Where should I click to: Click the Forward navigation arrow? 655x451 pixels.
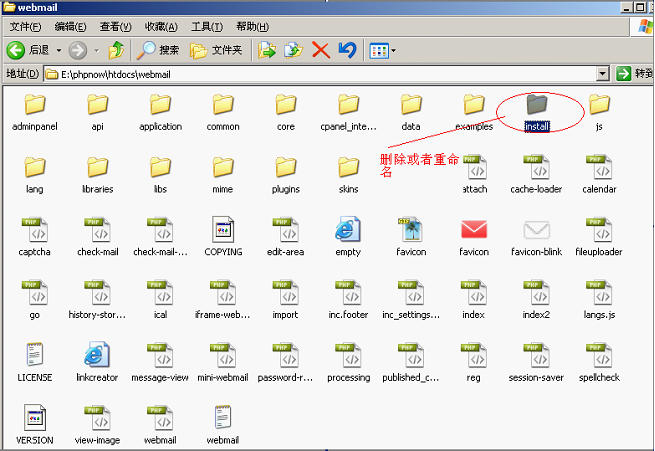[x=78, y=51]
